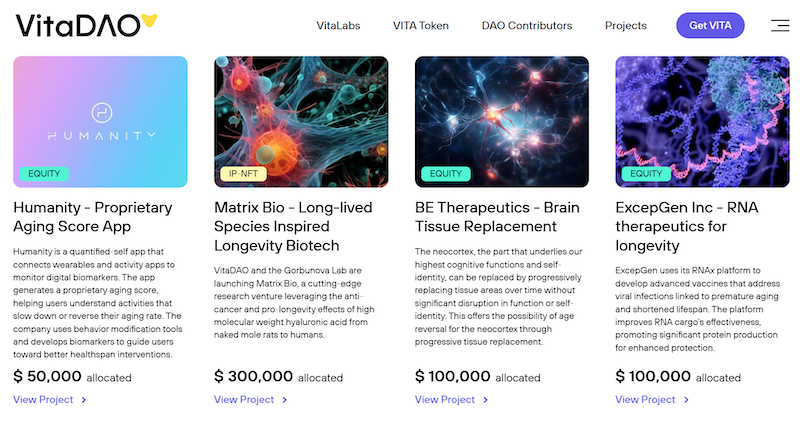Open the VITA Token menu item
This screenshot has height=424, width=800.
pyautogui.click(x=421, y=25)
